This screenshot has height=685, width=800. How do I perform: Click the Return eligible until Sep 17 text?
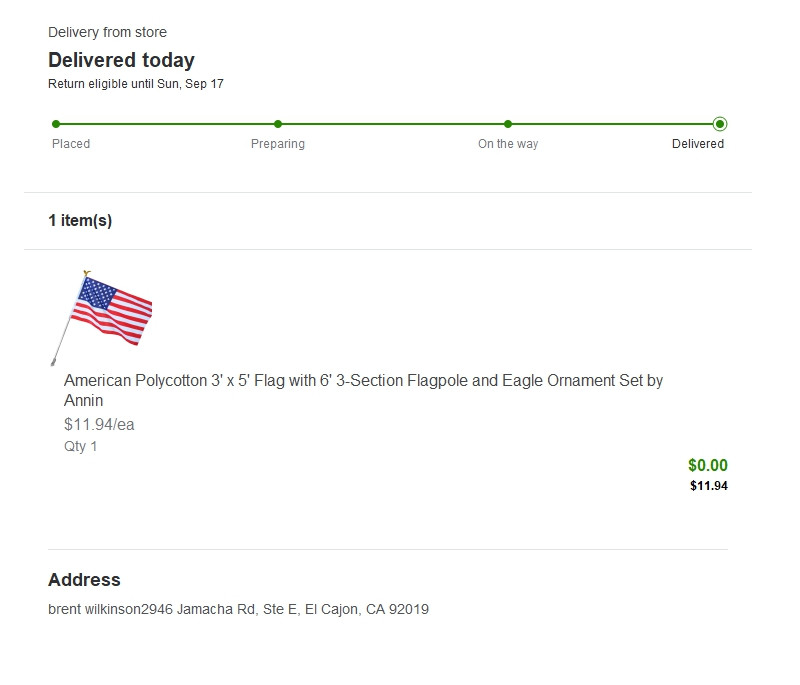pos(136,84)
